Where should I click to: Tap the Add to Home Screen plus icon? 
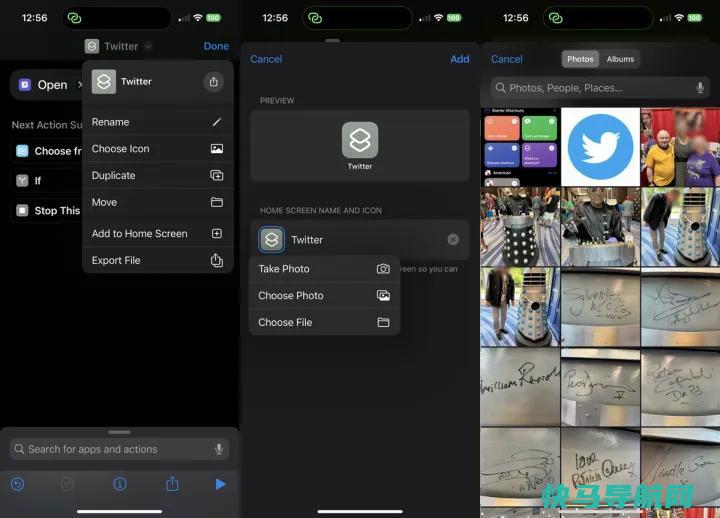(x=217, y=233)
